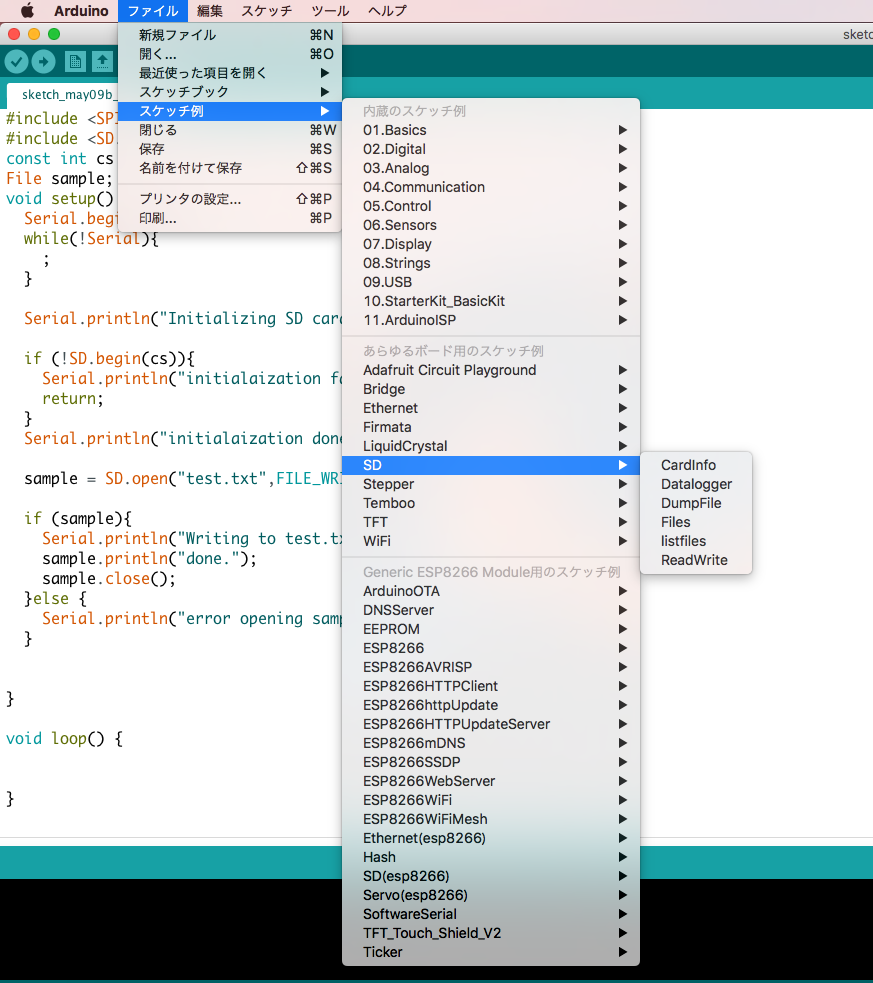Open ESP8266WiFiMesh examples entry
Image resolution: width=873 pixels, height=983 pixels.
[x=491, y=819]
